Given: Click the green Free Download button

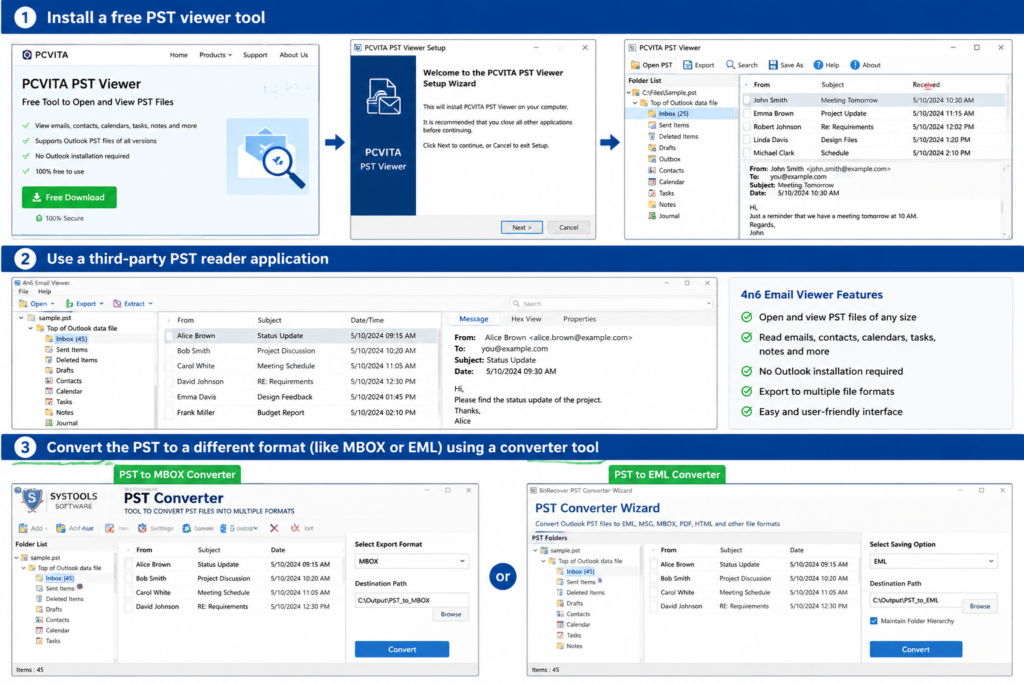Looking at the screenshot, I should coord(69,197).
